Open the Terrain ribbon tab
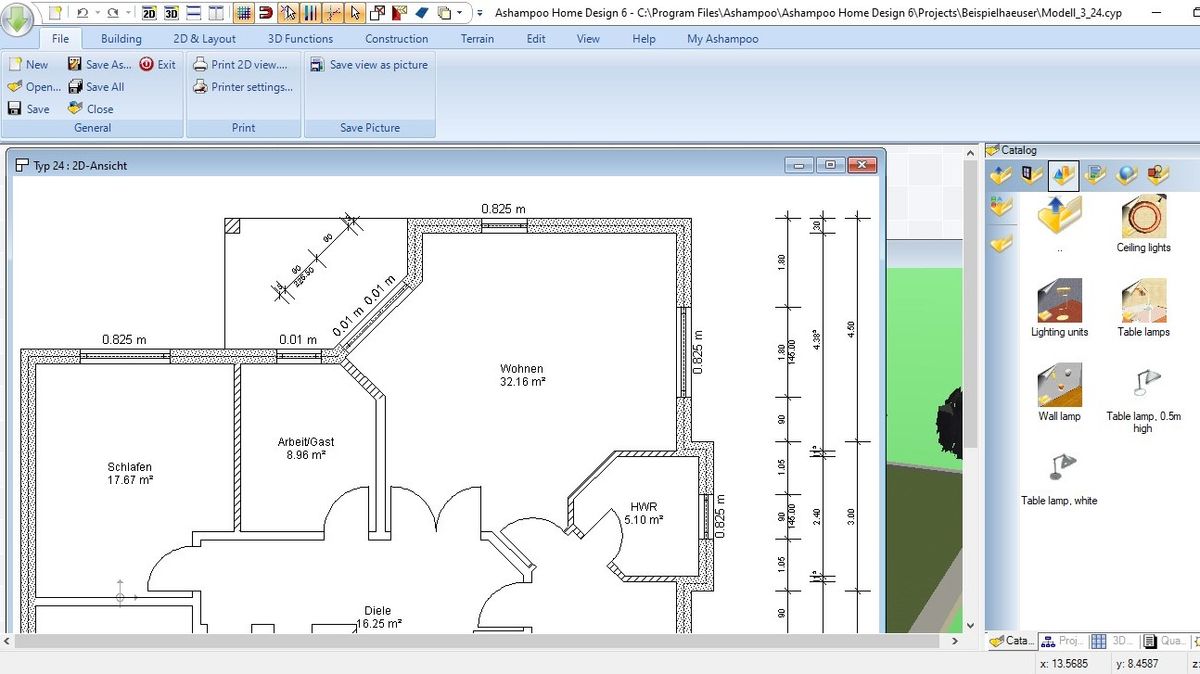This screenshot has width=1200, height=674. [x=477, y=38]
